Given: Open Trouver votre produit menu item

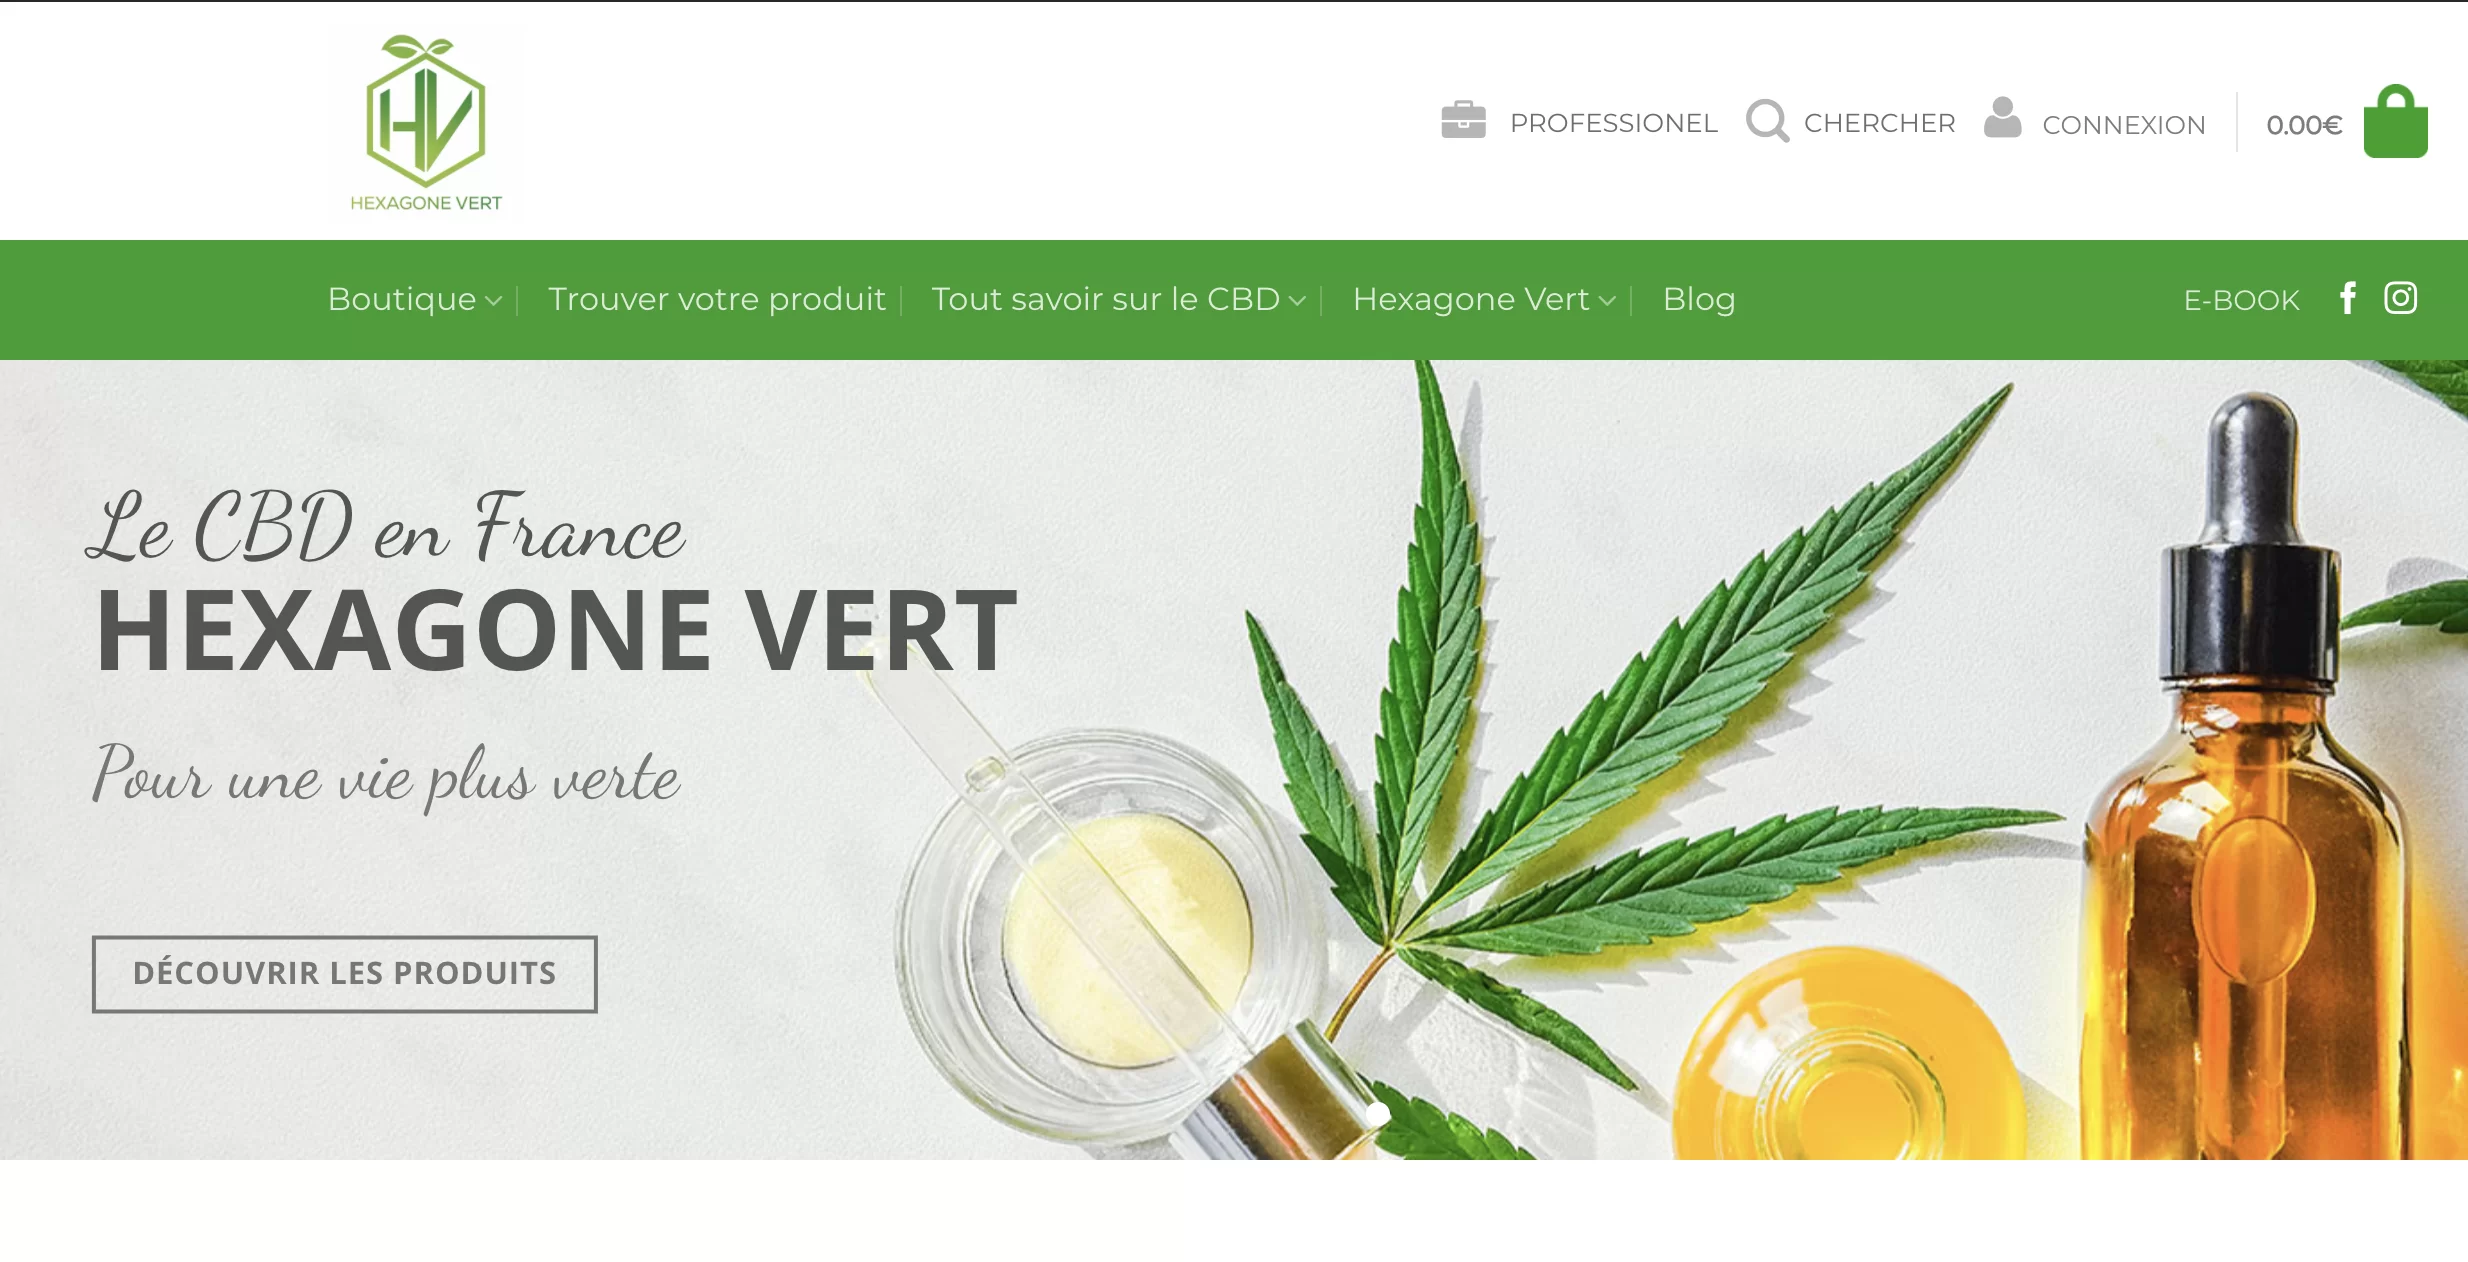Looking at the screenshot, I should pos(717,299).
